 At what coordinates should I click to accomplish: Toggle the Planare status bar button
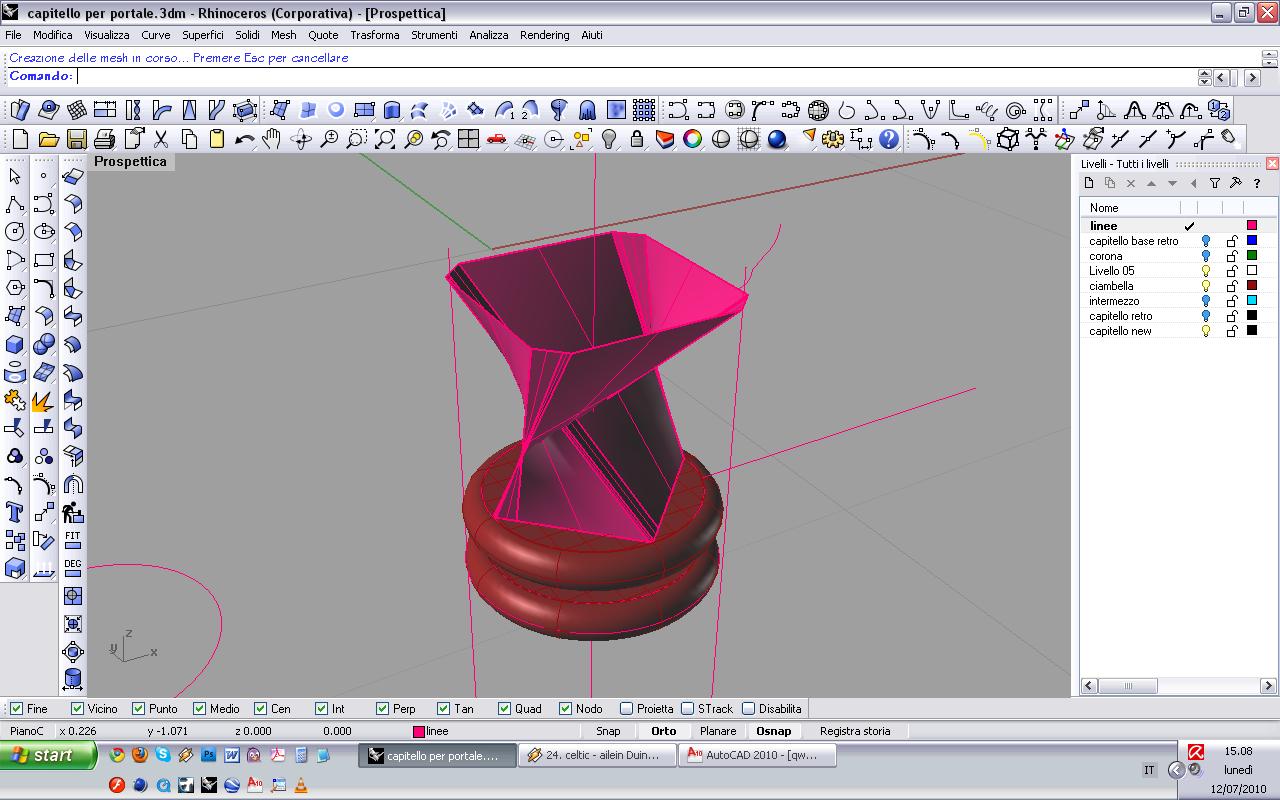[718, 731]
